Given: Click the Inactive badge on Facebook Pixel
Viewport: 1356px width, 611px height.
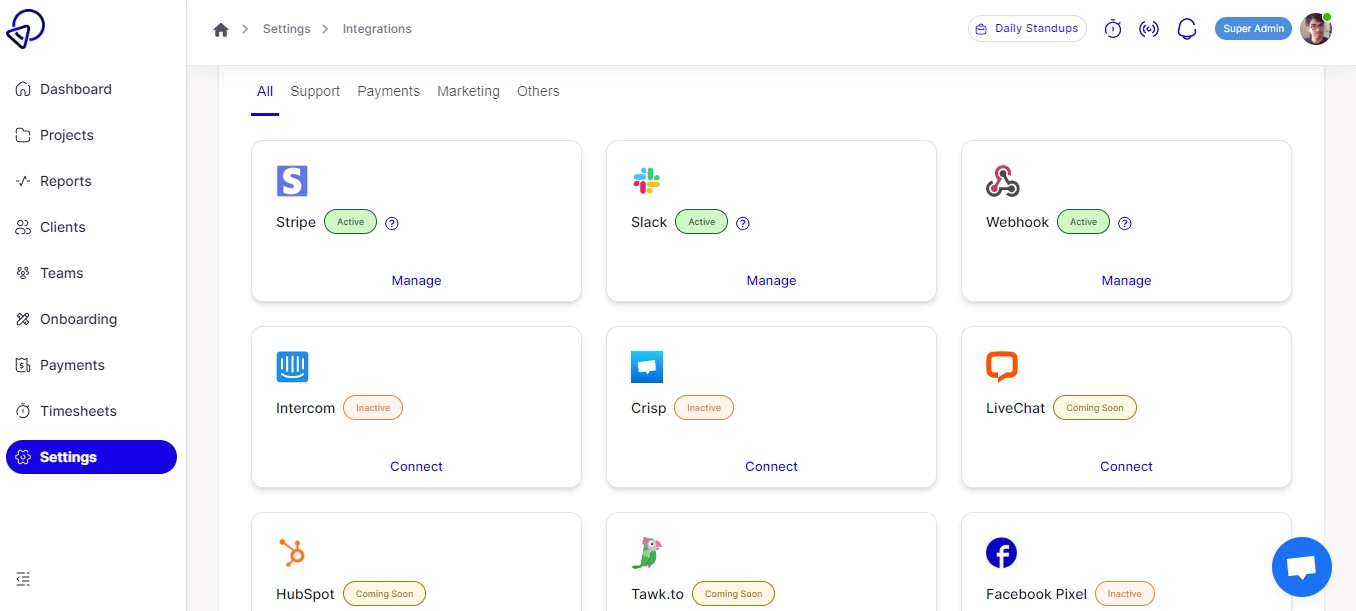Looking at the screenshot, I should 1125,594.
